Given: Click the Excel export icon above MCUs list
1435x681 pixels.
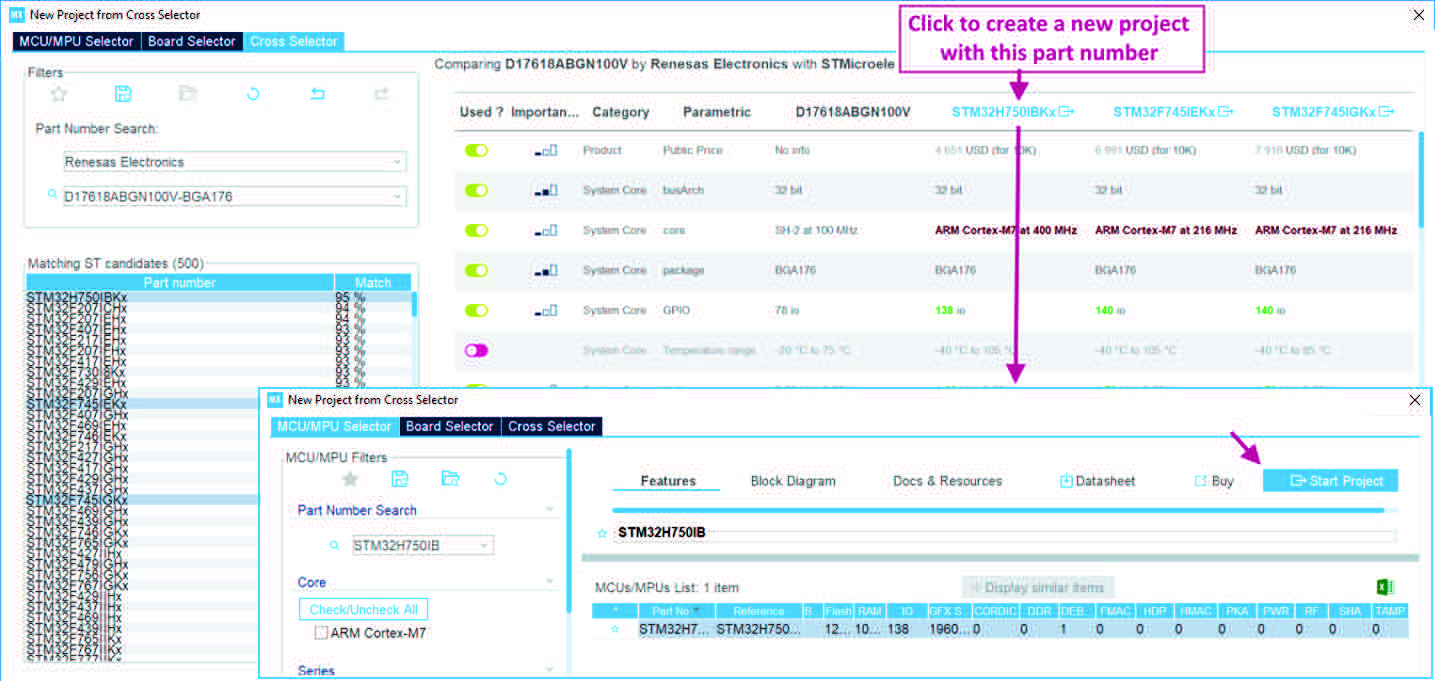Looking at the screenshot, I should pyautogui.click(x=1385, y=587).
